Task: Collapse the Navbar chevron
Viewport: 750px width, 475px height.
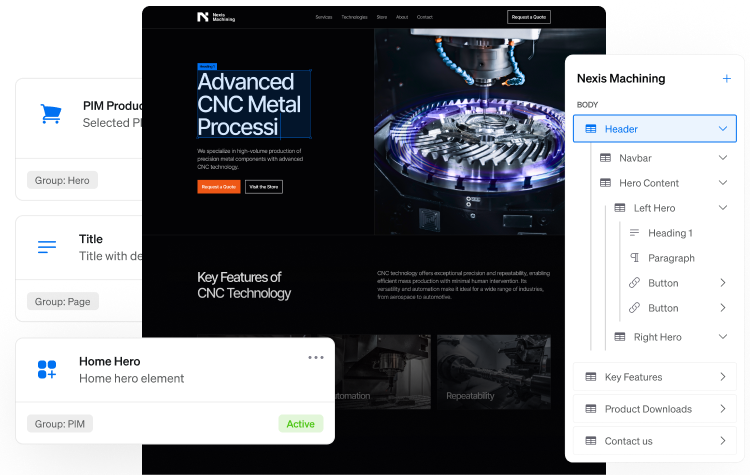Action: tap(723, 157)
